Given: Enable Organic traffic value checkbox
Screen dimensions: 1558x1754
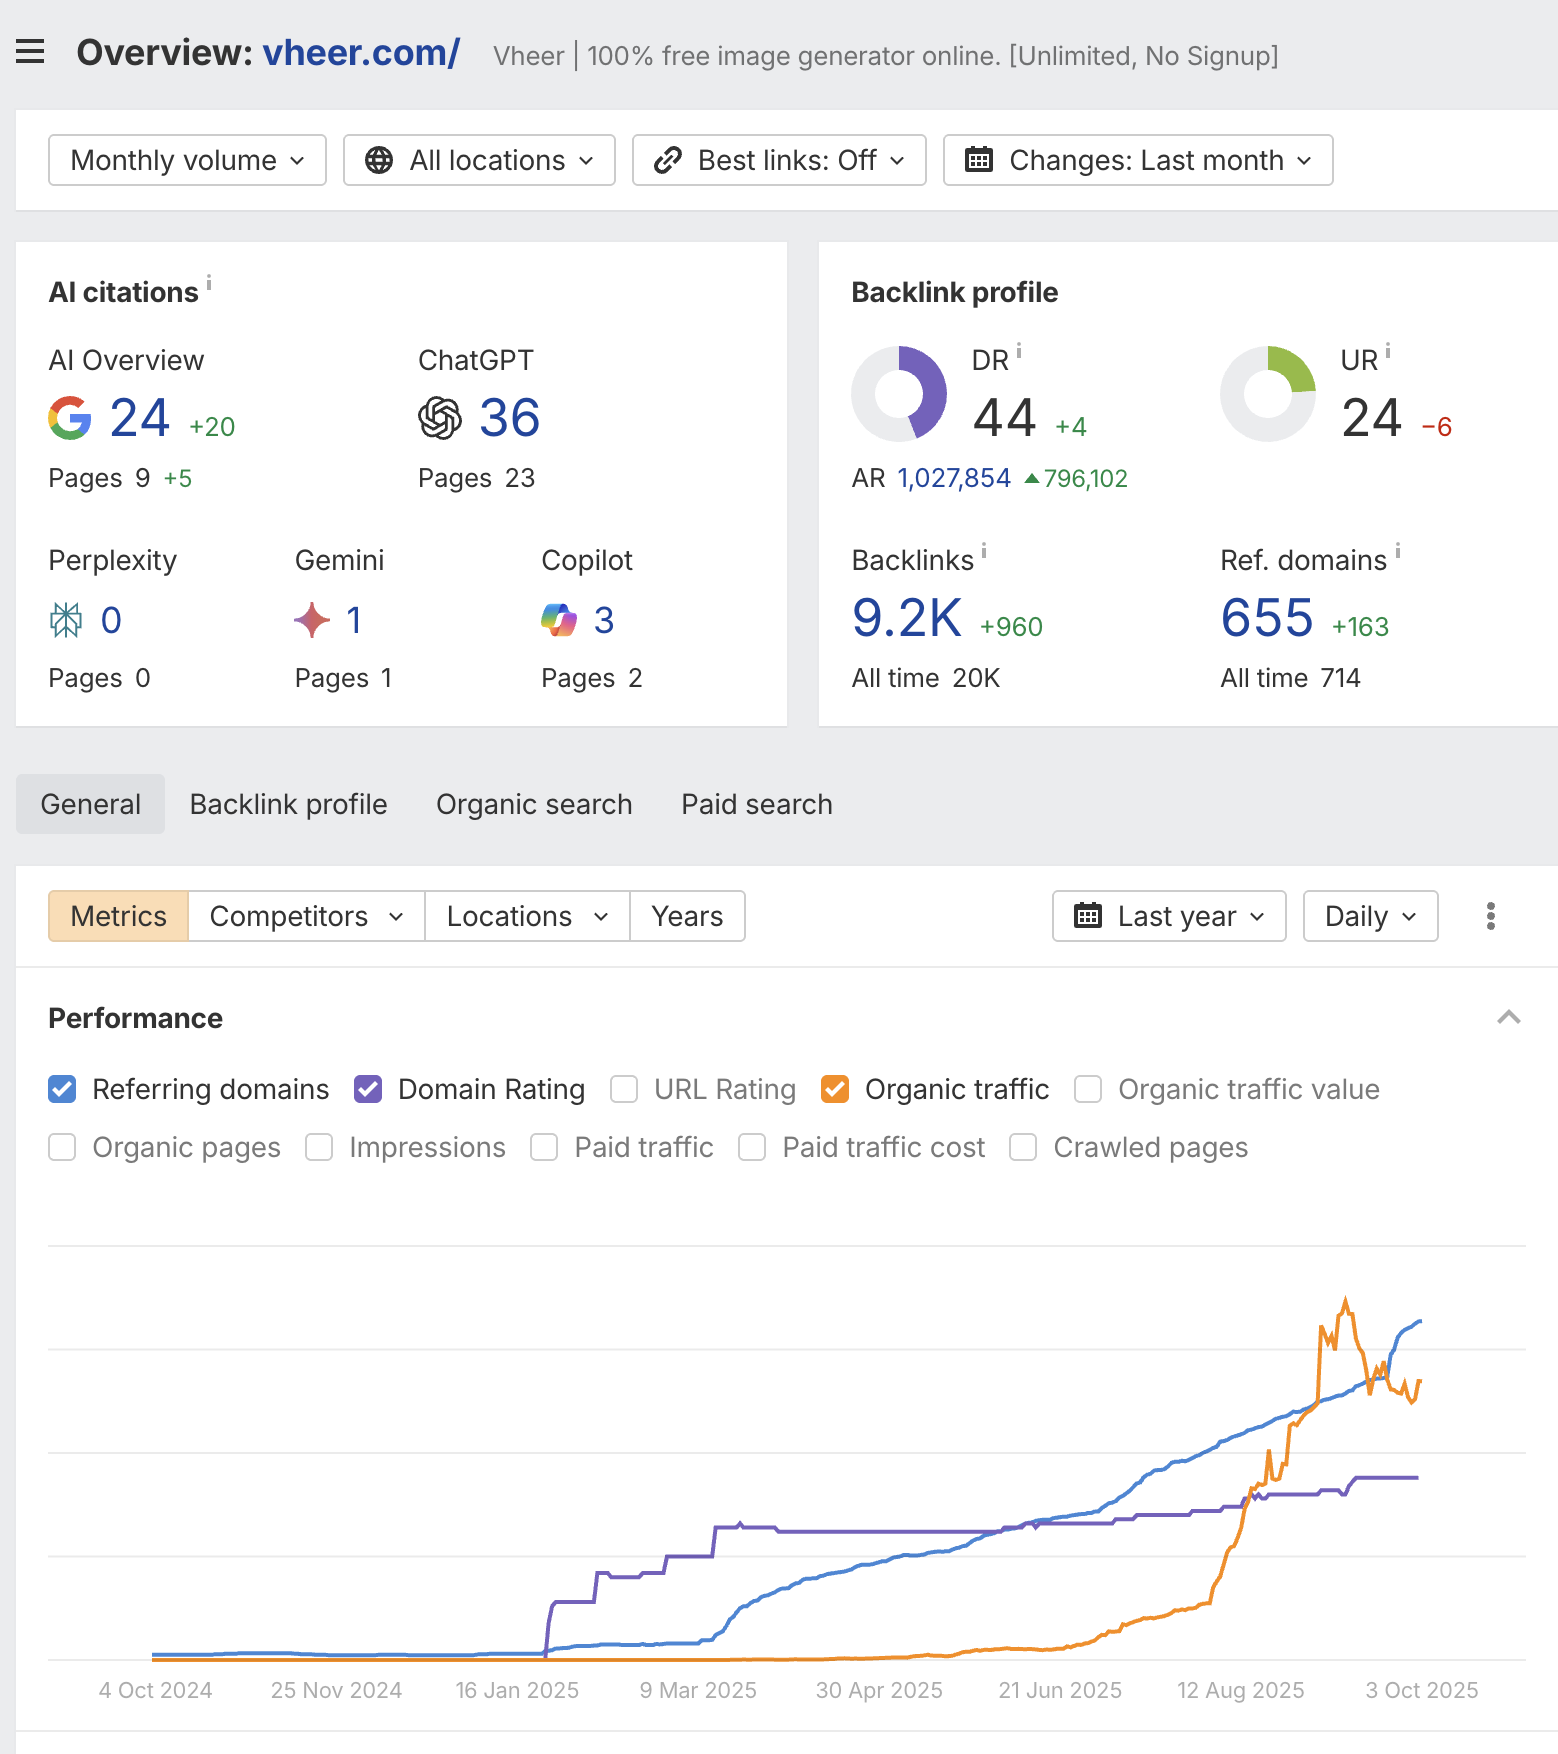Looking at the screenshot, I should tap(1088, 1089).
